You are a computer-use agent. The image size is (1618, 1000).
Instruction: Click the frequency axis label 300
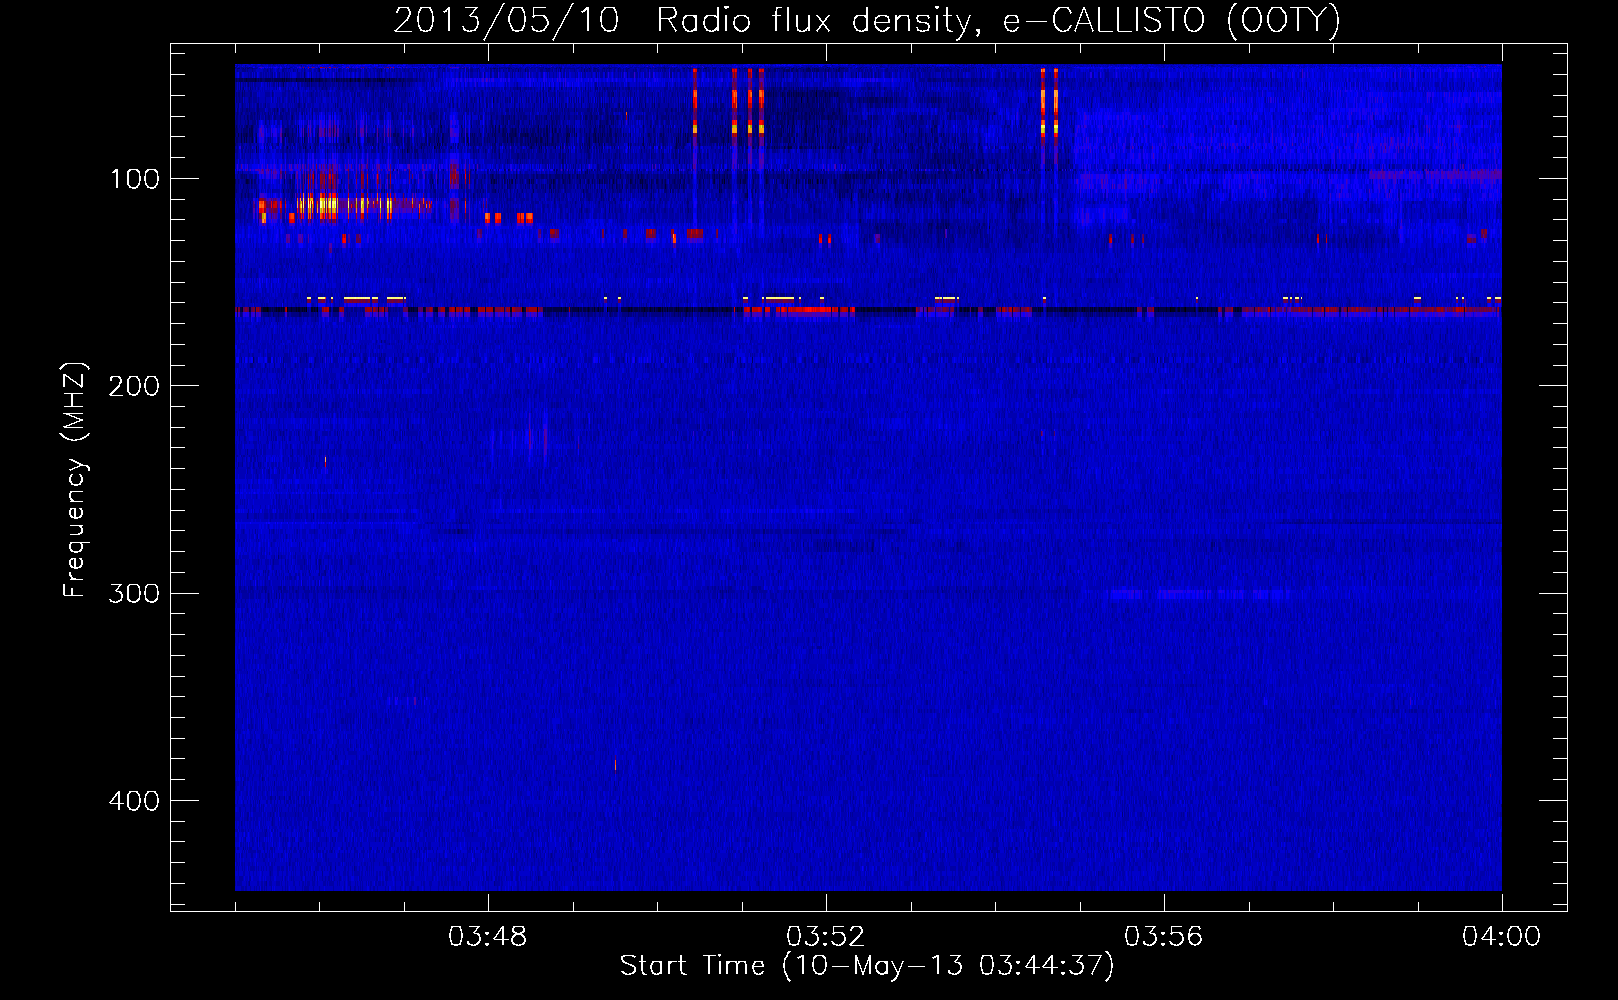[134, 594]
